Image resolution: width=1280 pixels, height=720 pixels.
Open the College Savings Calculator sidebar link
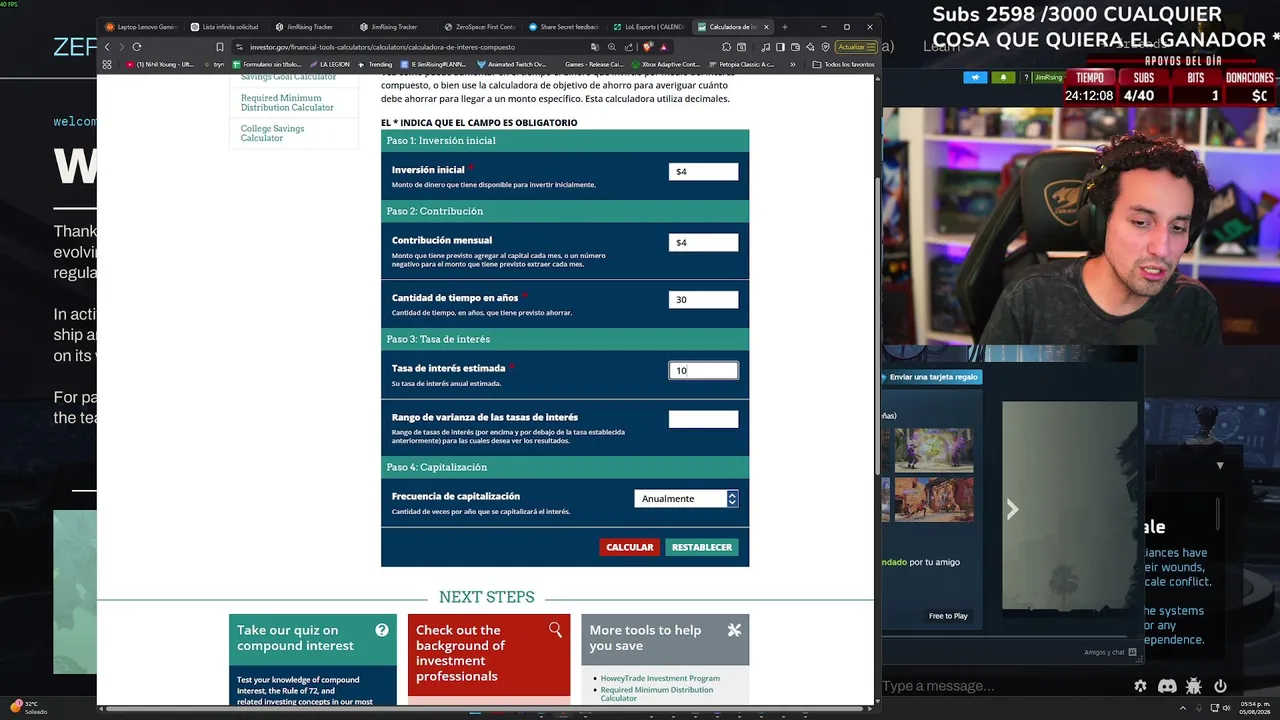coord(272,133)
